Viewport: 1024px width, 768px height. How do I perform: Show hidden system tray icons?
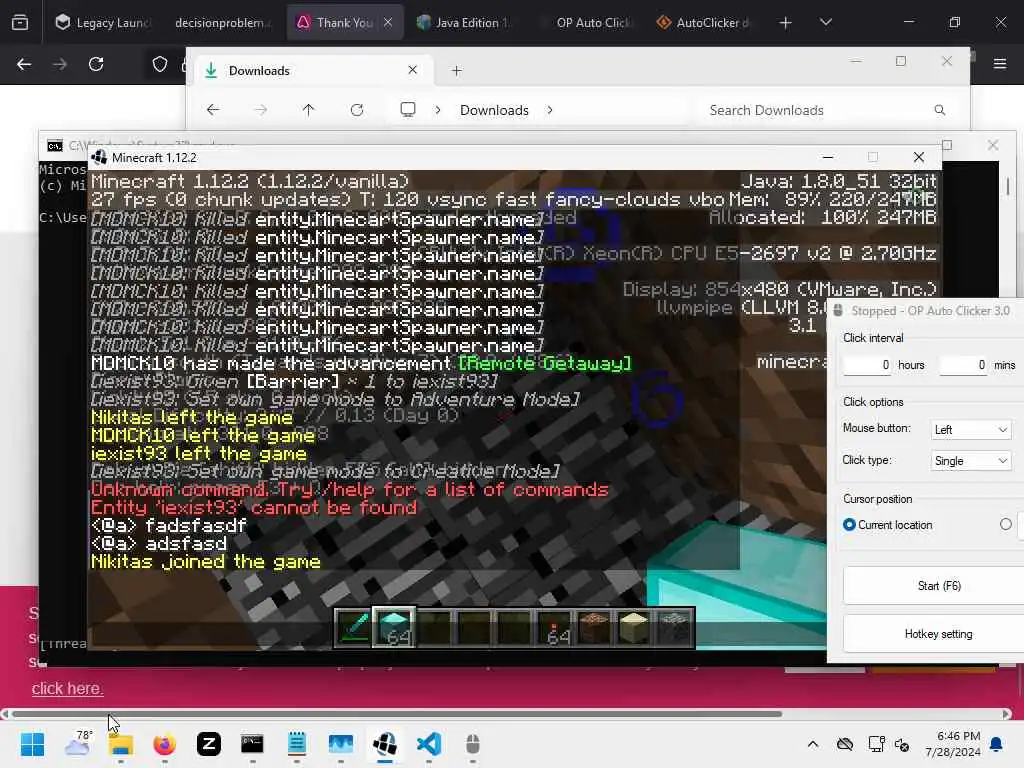pos(812,744)
